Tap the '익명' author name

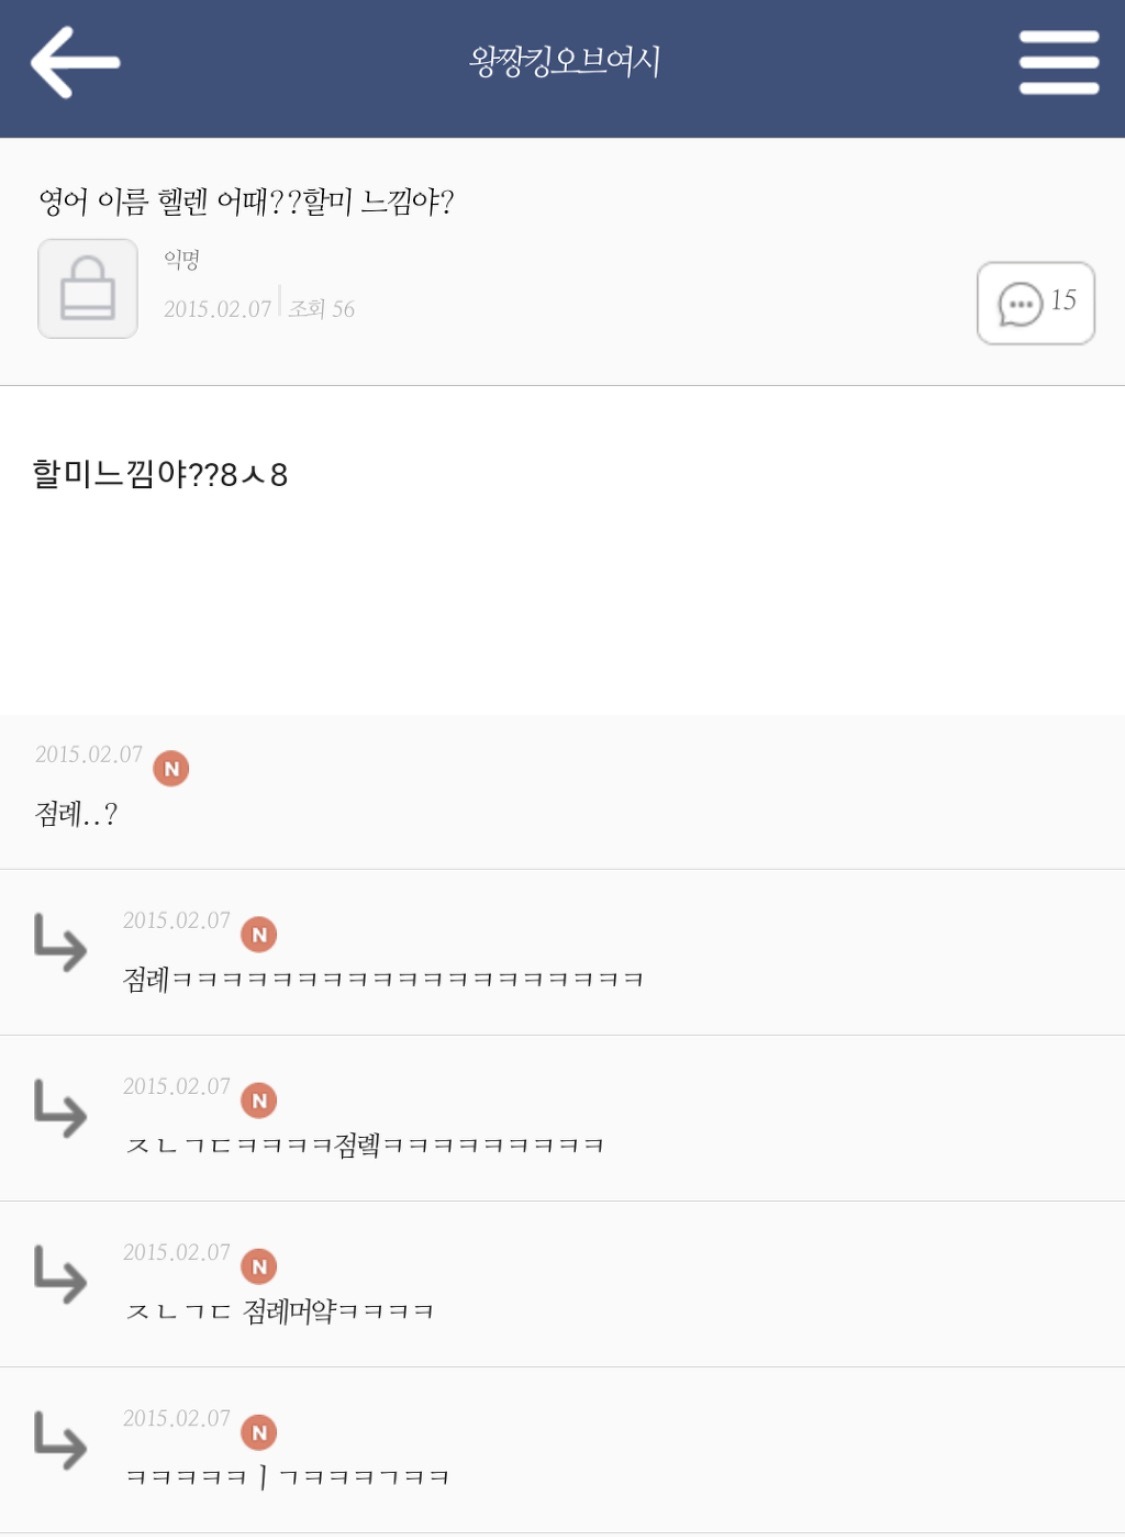tap(182, 260)
